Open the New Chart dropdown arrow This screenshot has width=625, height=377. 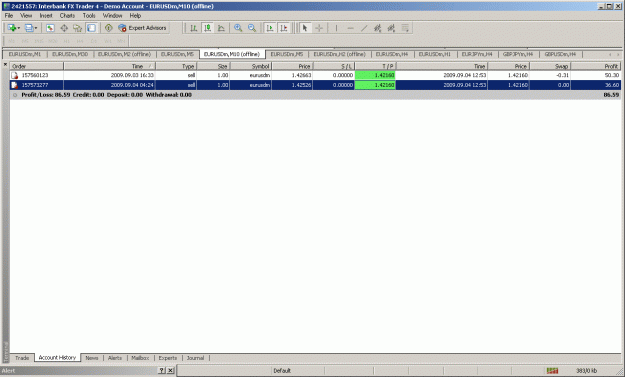[18, 28]
